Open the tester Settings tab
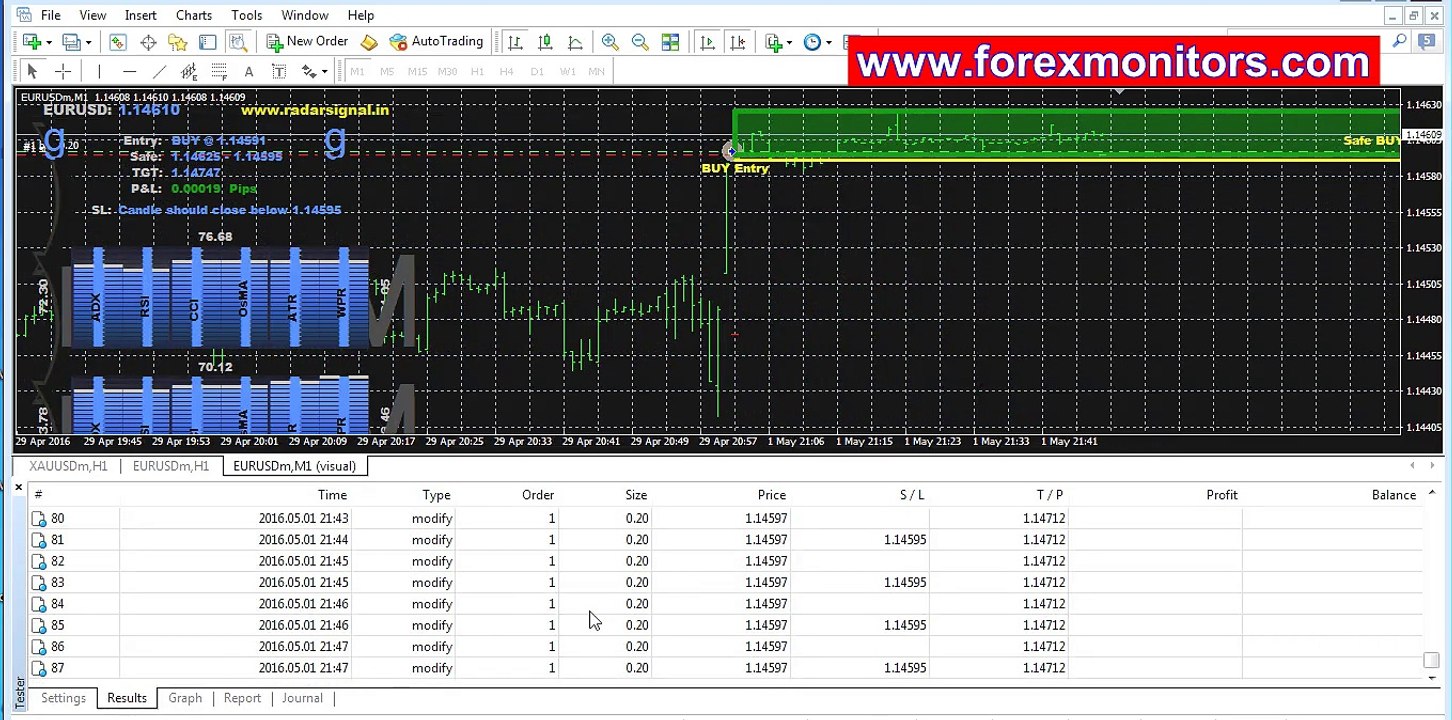Image resolution: width=1452 pixels, height=720 pixels. pyautogui.click(x=63, y=698)
